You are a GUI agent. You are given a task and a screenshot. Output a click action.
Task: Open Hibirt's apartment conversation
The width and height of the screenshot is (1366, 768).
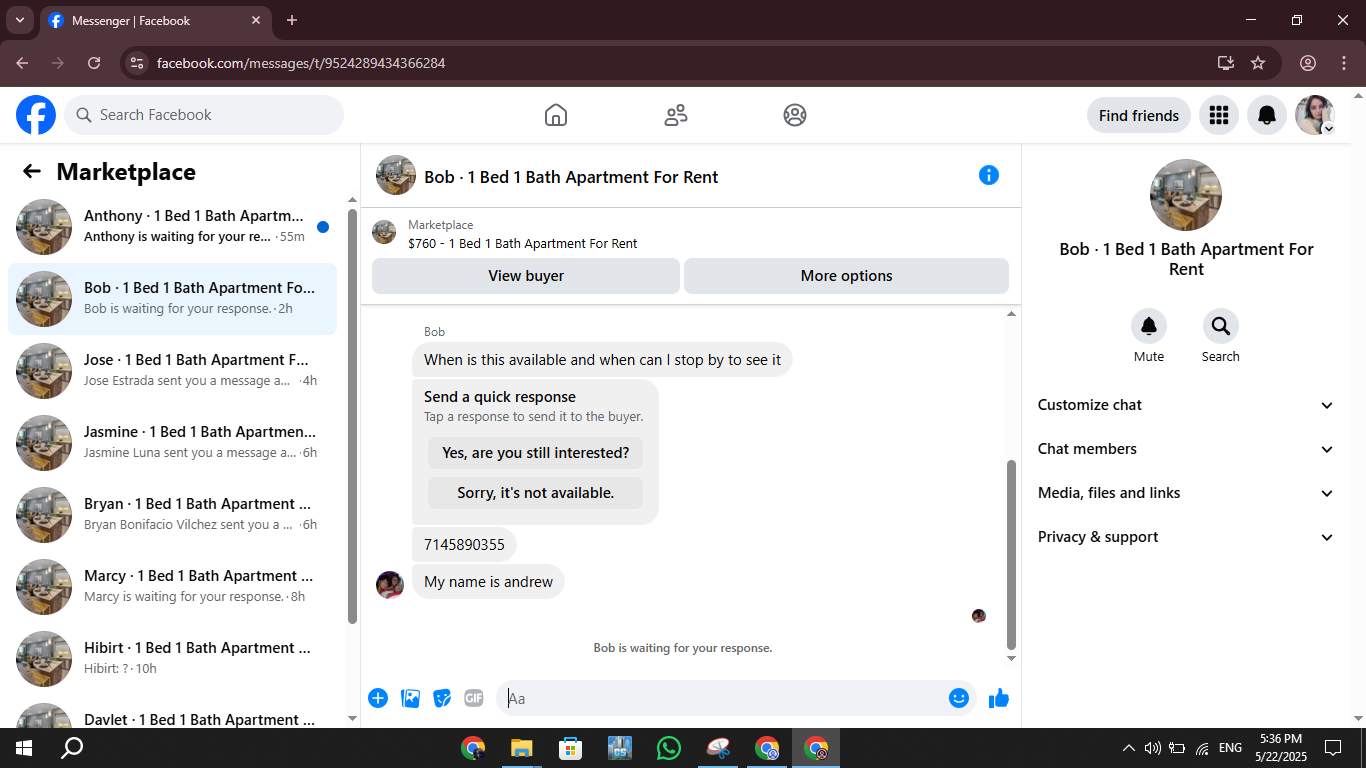[172, 659]
